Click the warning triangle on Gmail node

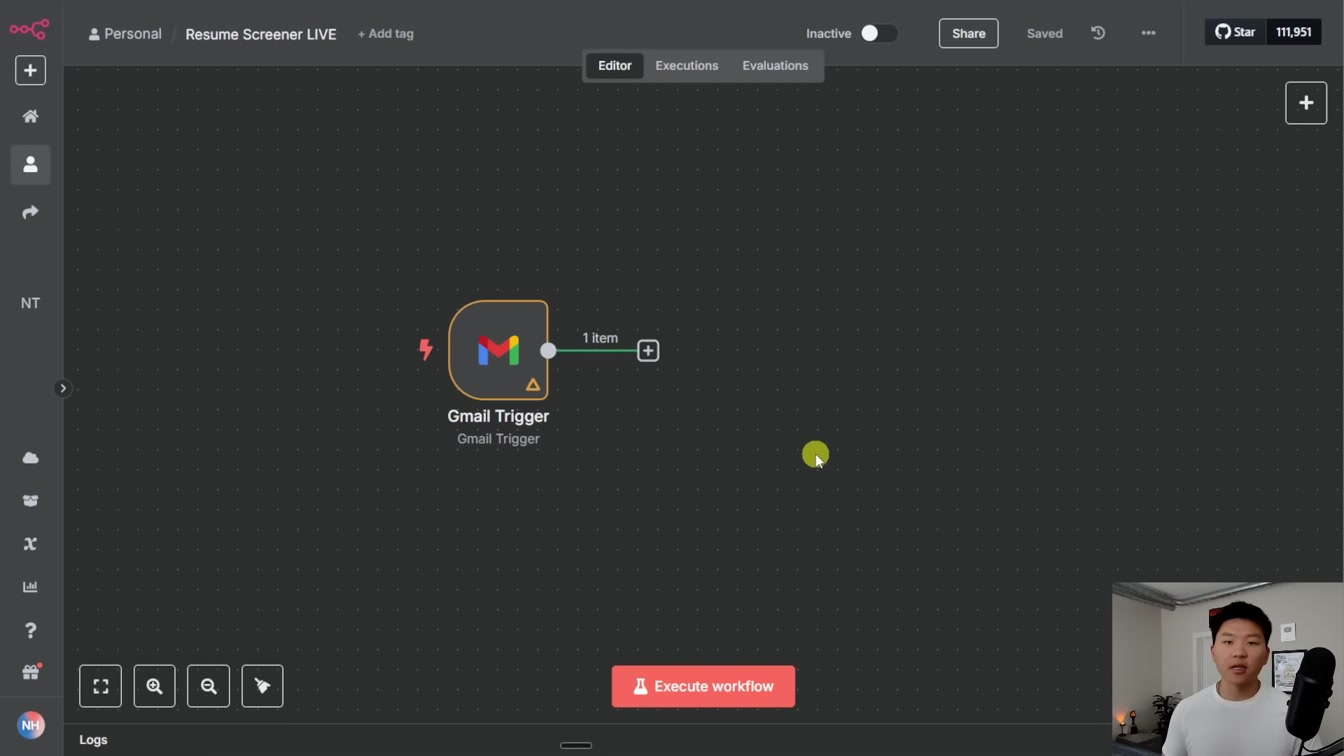[533, 384]
